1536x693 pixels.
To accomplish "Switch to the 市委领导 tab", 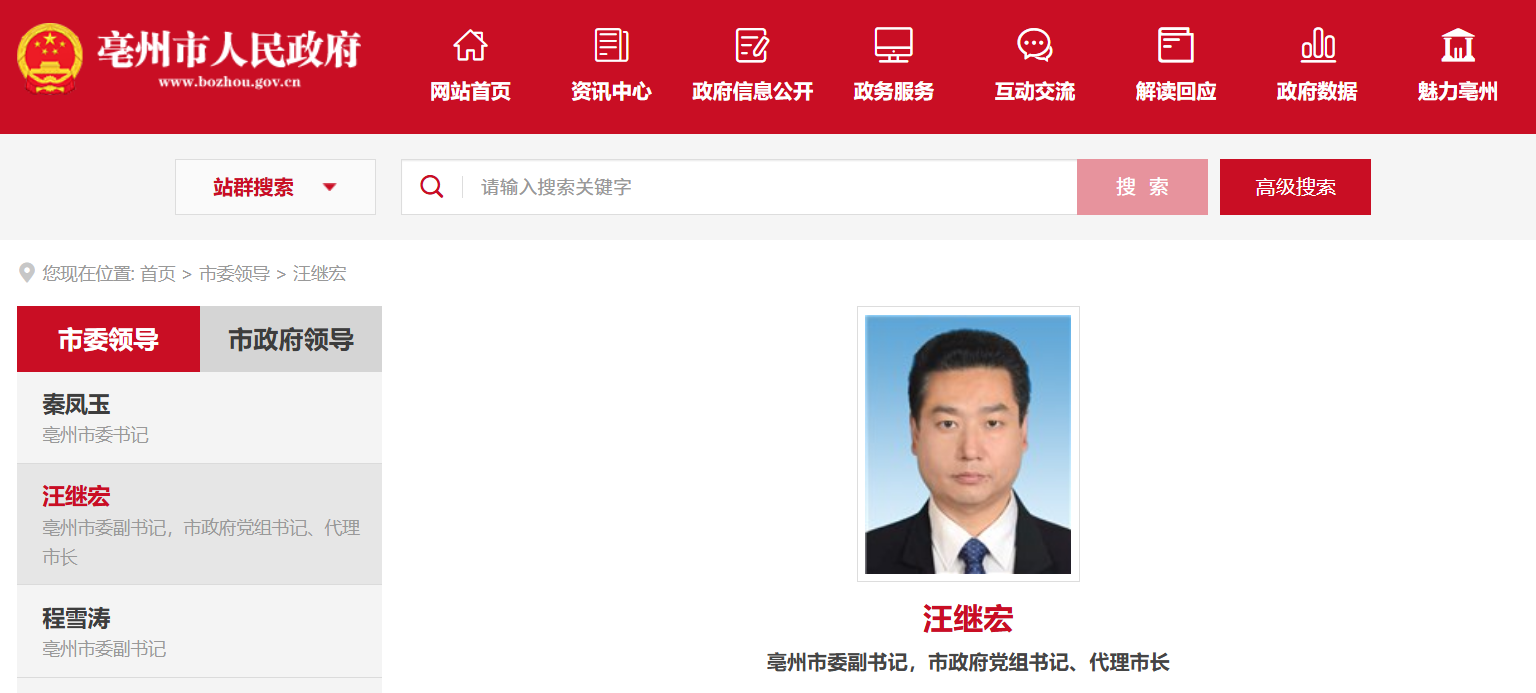I will 108,339.
